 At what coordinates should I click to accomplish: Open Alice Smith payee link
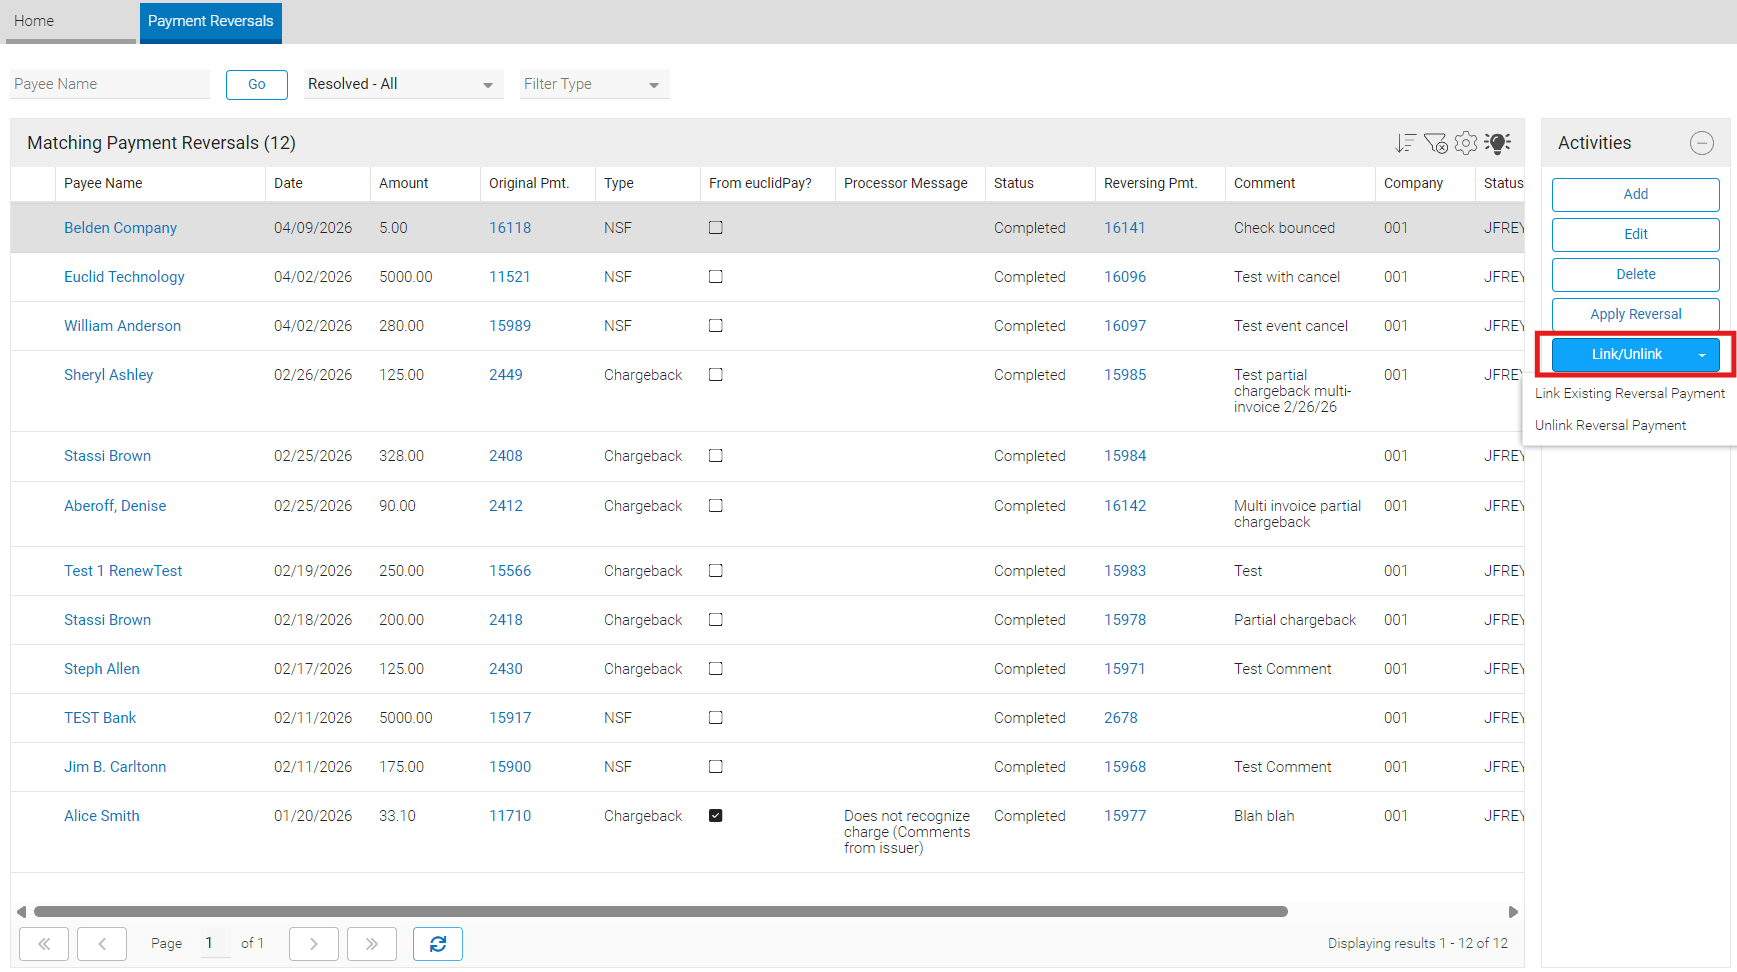point(102,816)
